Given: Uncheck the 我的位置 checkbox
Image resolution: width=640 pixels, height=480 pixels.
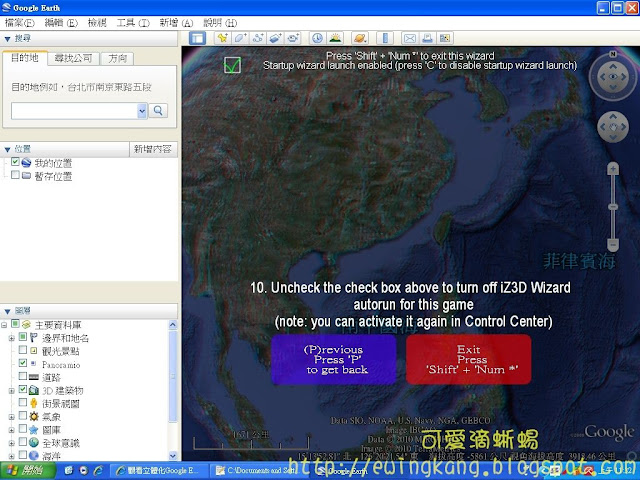Looking at the screenshot, I should pyautogui.click(x=15, y=162).
